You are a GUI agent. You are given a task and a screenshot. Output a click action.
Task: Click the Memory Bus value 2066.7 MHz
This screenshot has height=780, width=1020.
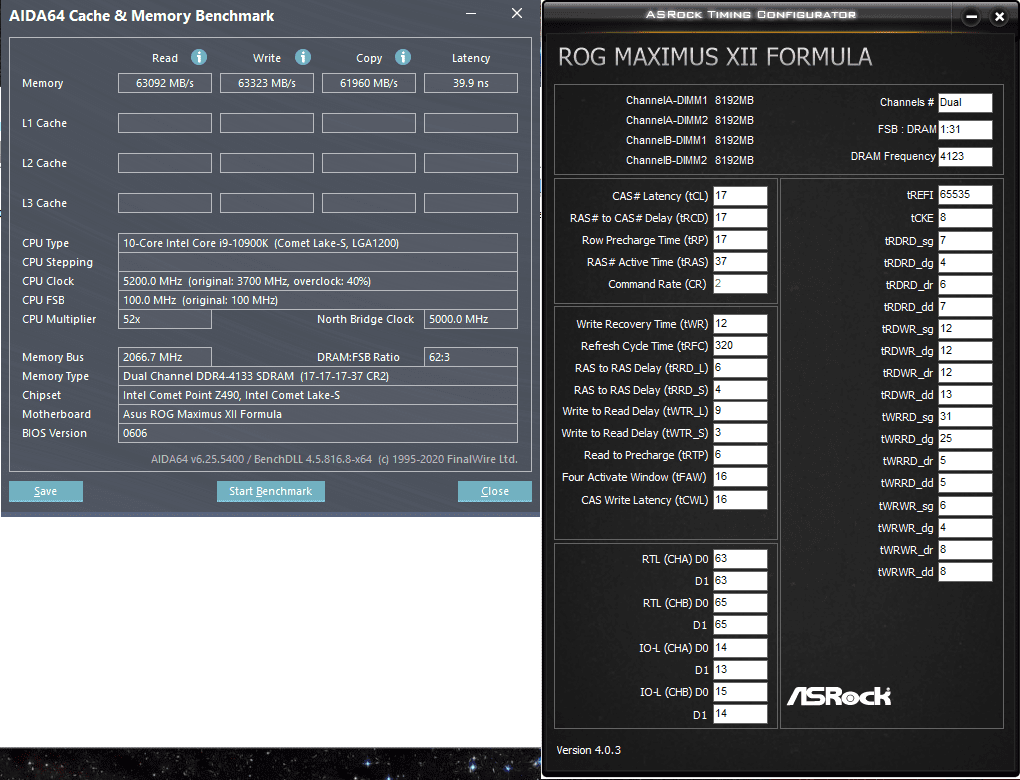coord(165,357)
